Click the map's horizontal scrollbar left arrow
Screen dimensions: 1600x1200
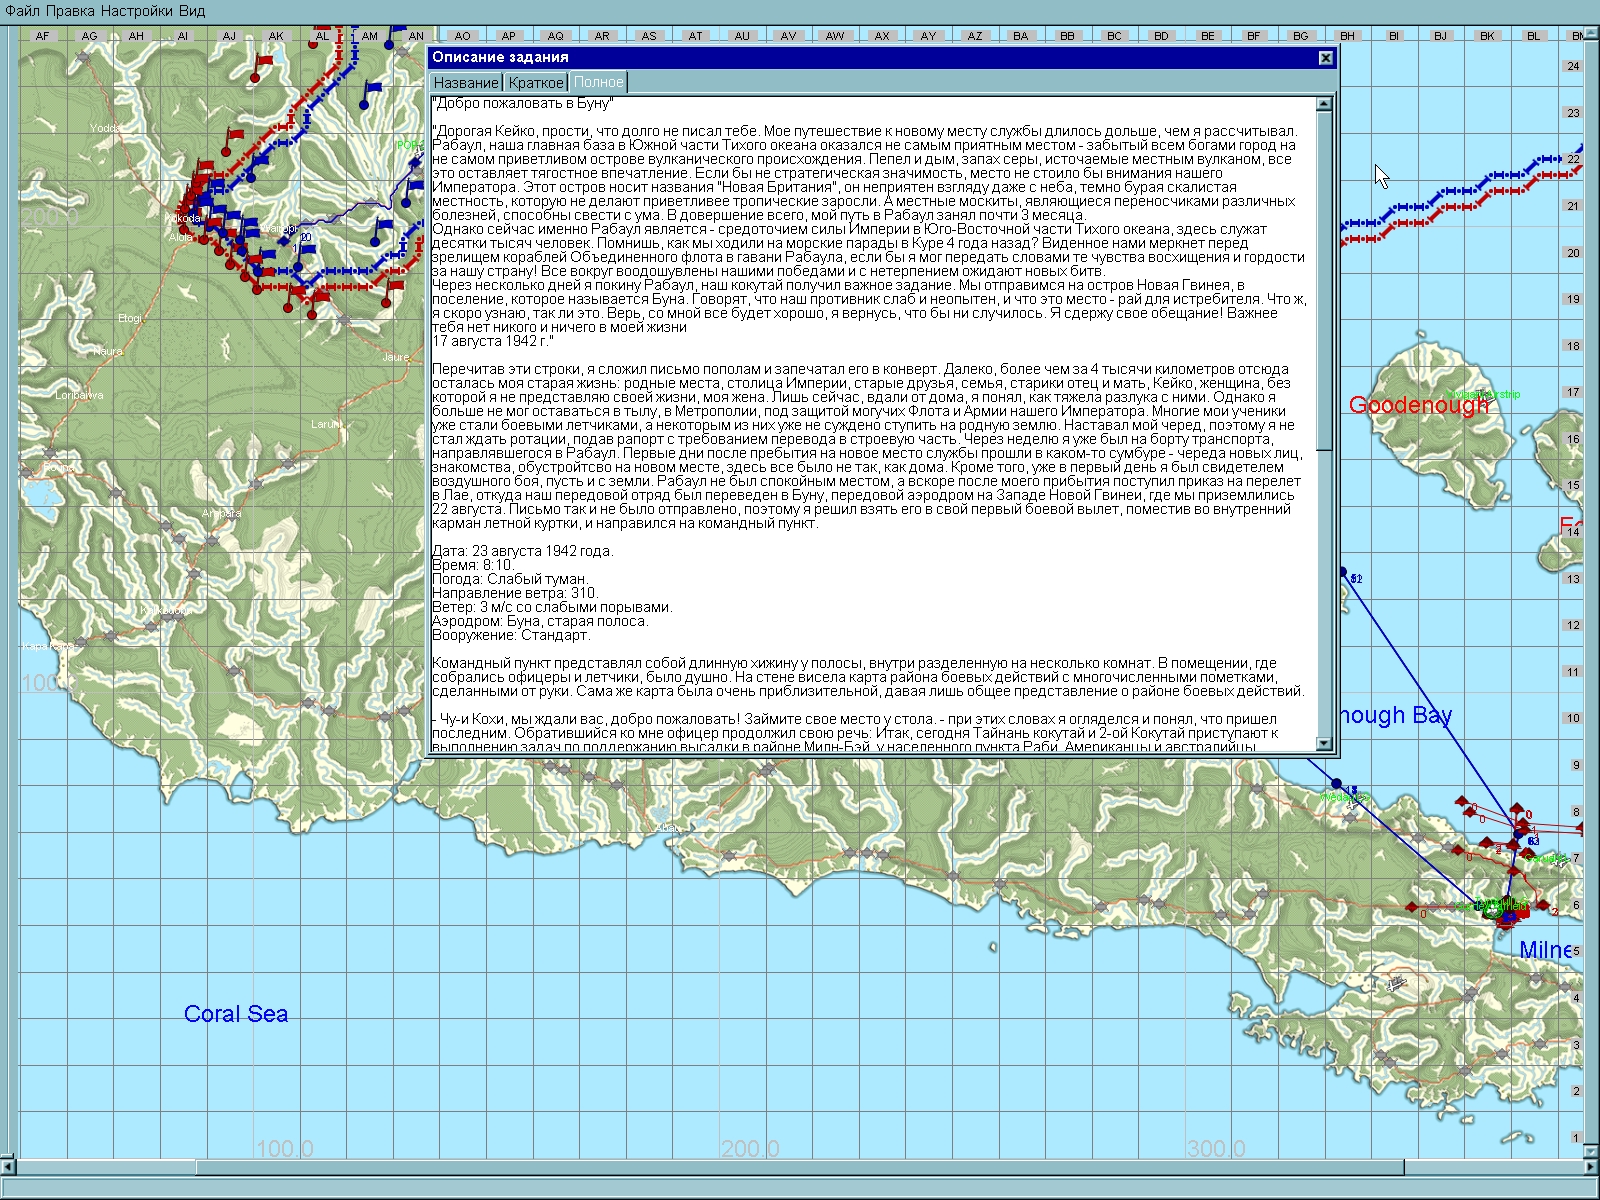8,1167
